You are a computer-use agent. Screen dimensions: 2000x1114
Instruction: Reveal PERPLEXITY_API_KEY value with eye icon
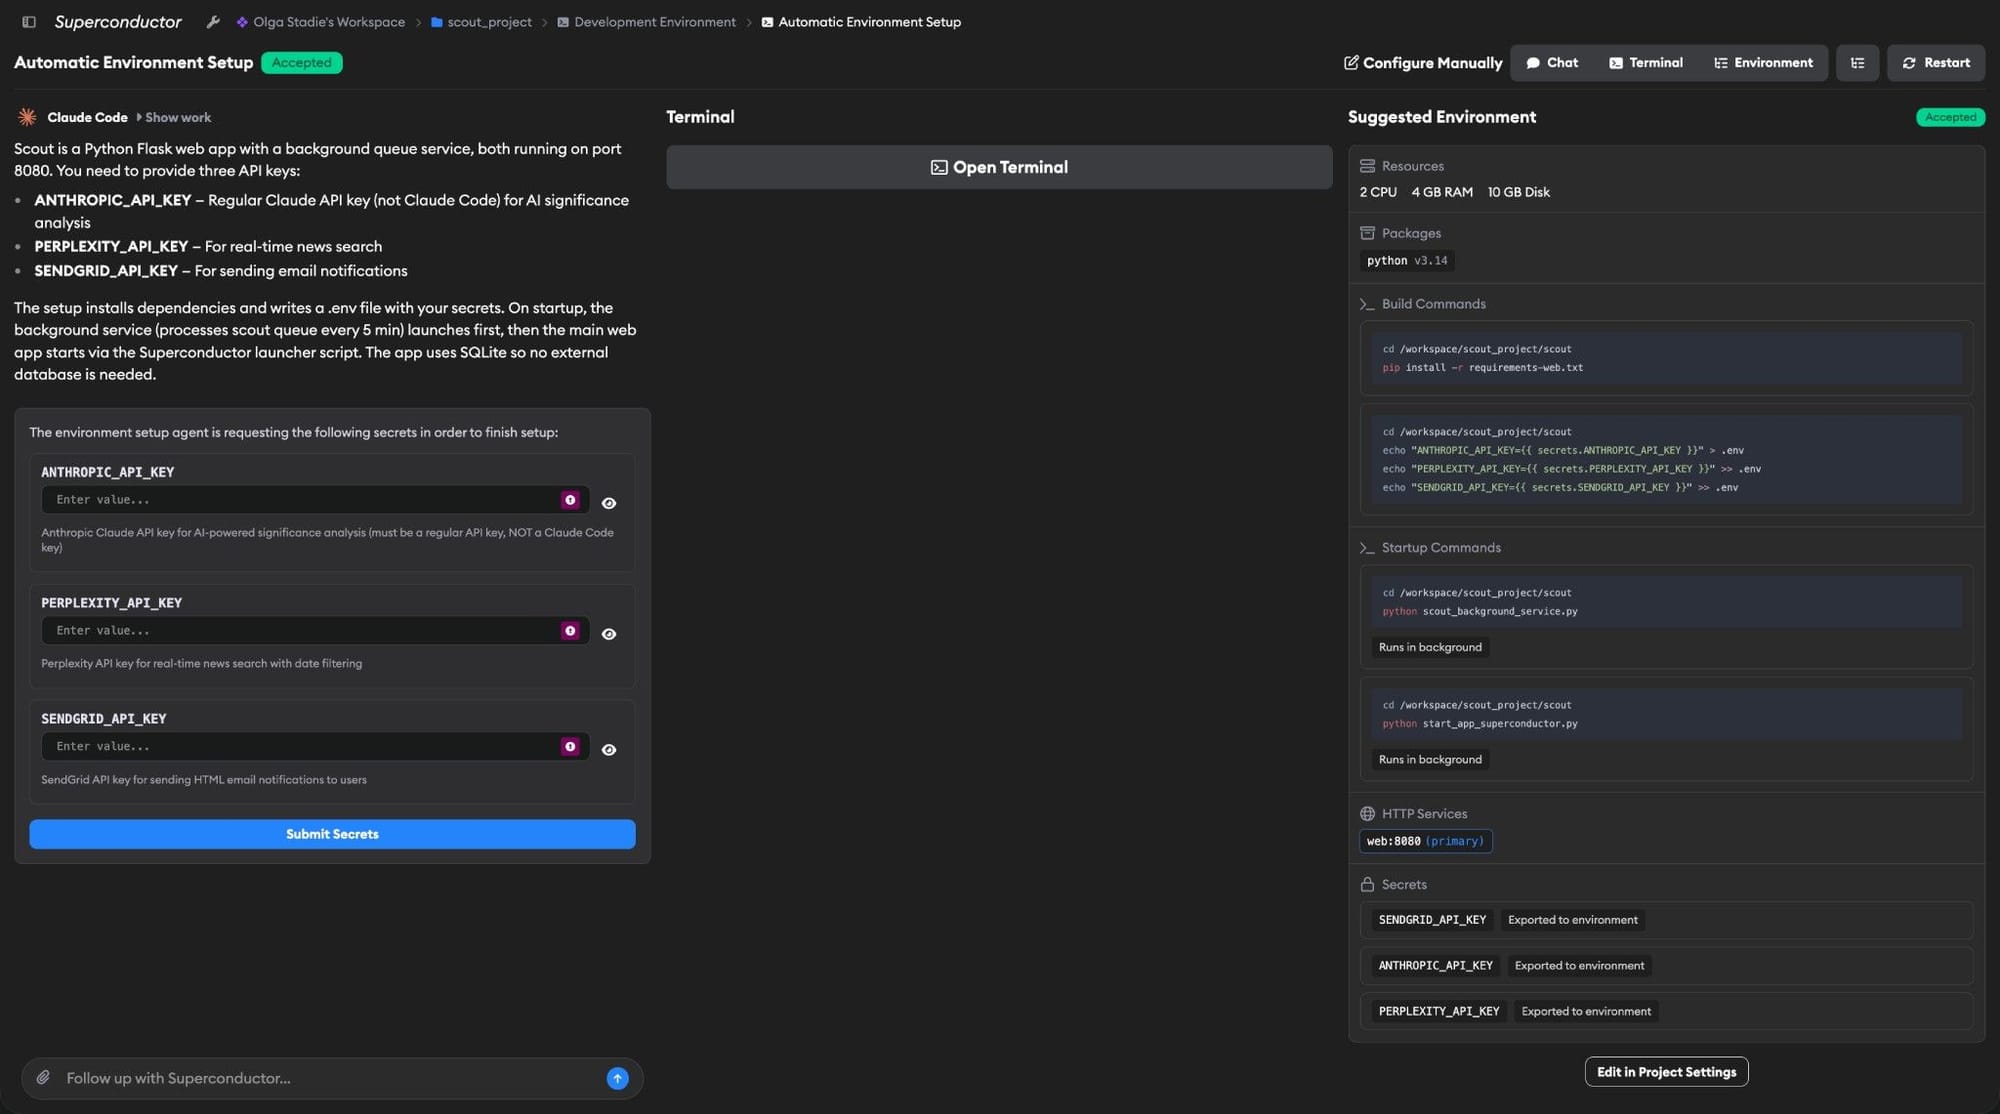coord(609,634)
